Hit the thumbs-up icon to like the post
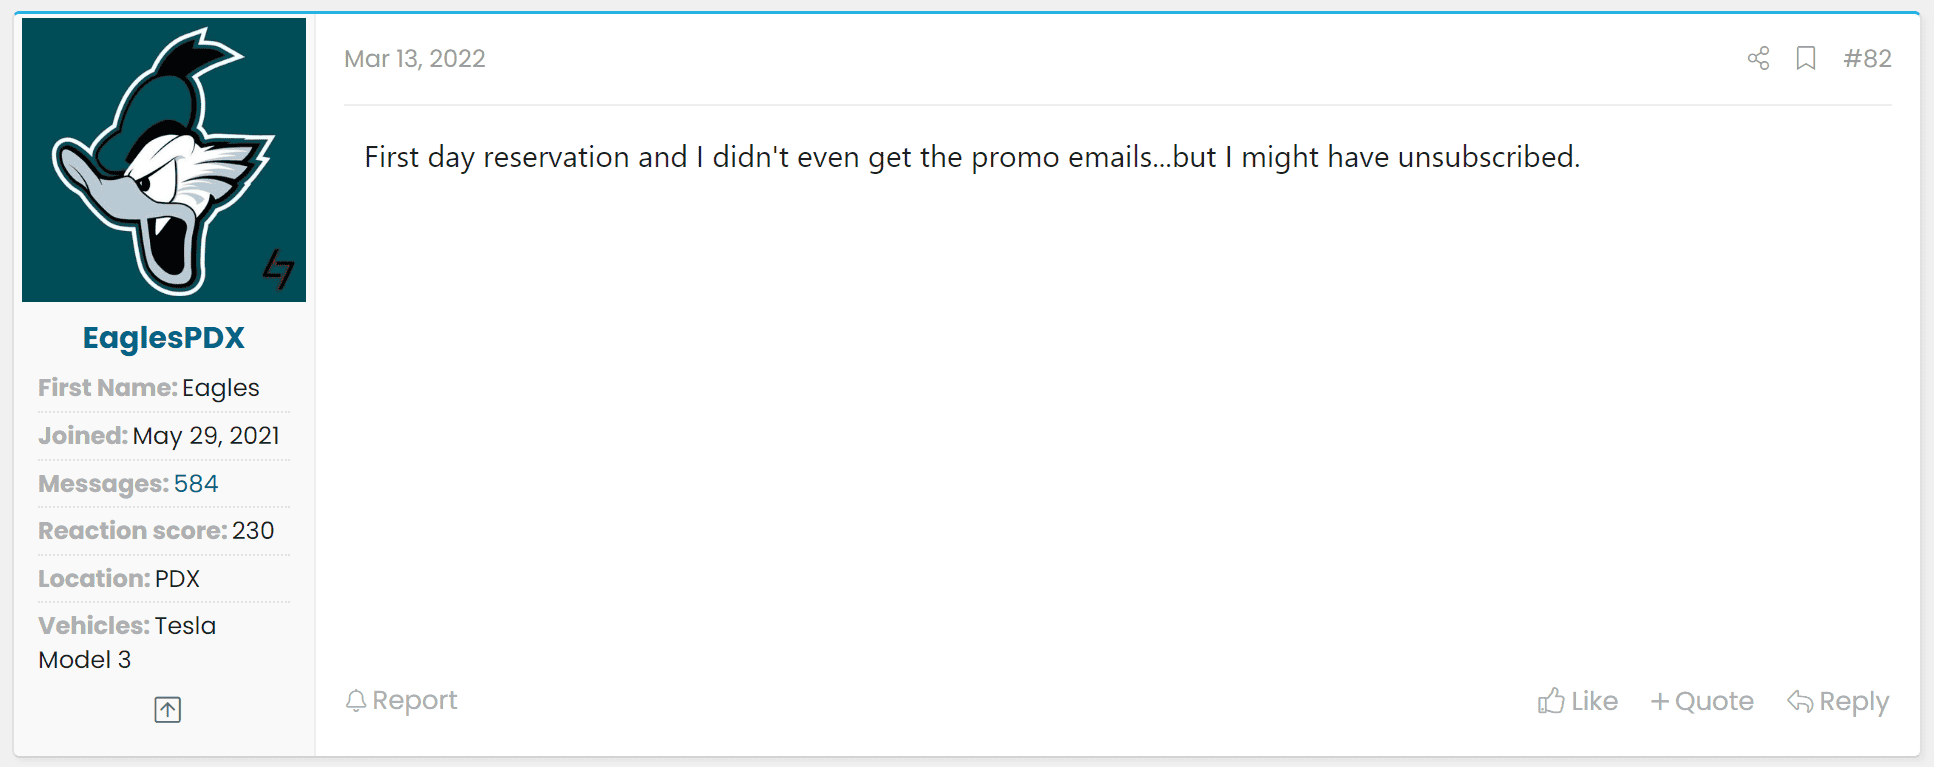Image resolution: width=1934 pixels, height=767 pixels. (x=1551, y=701)
